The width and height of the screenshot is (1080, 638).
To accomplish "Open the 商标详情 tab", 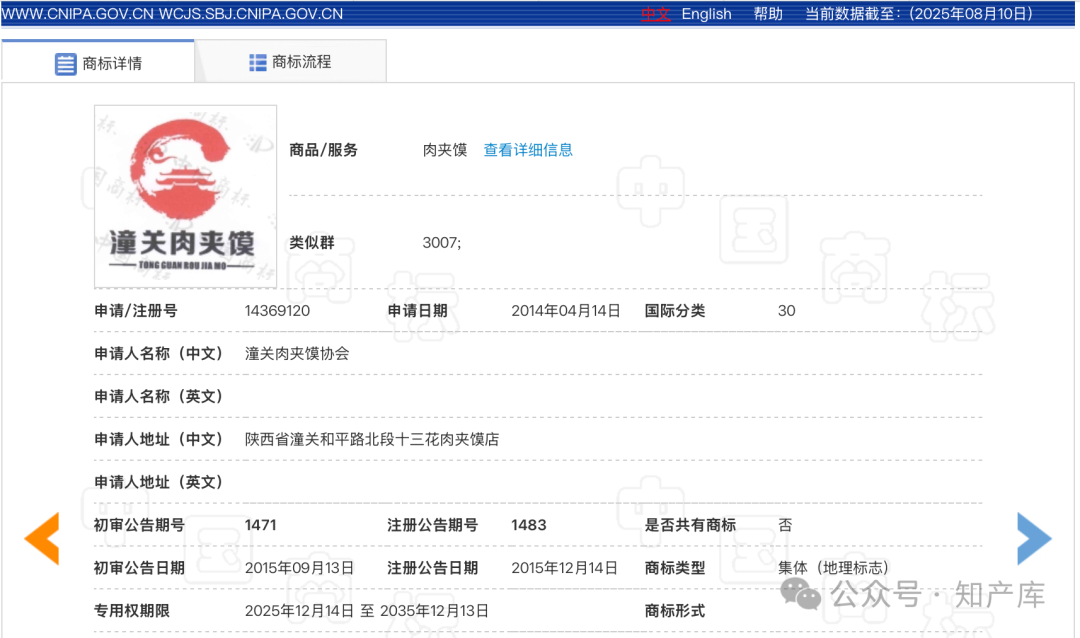I will point(98,62).
